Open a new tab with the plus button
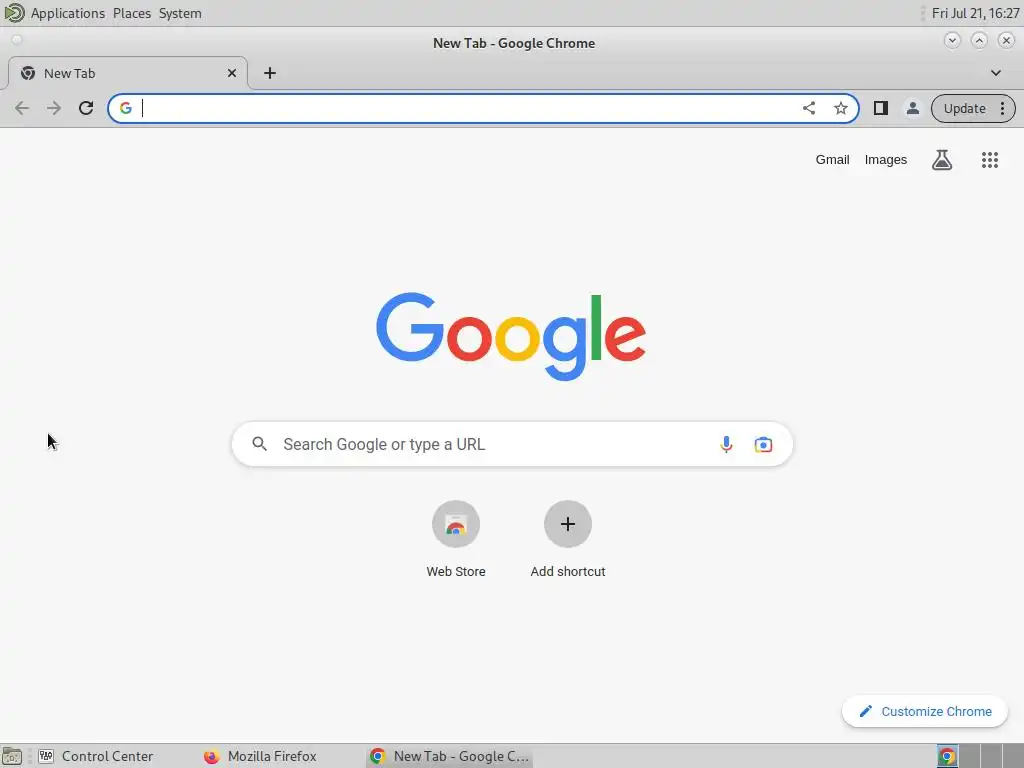This screenshot has height=768, width=1024. [x=270, y=73]
